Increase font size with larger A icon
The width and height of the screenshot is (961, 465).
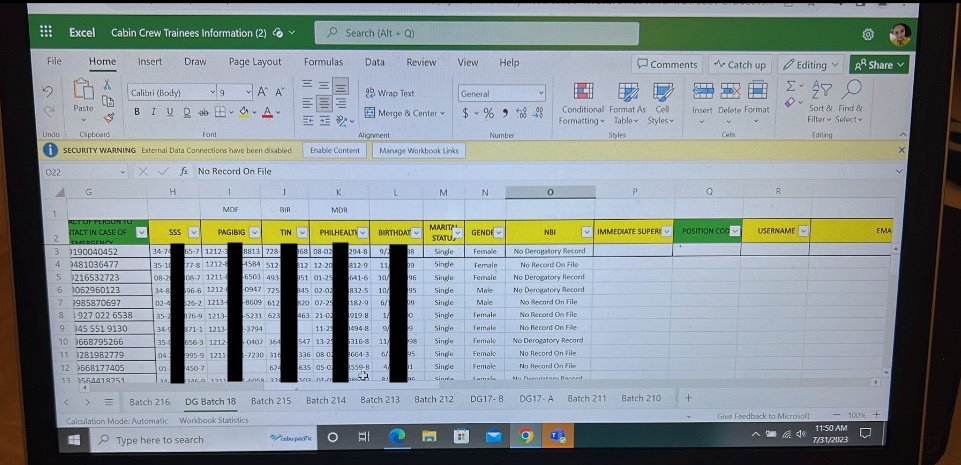click(262, 93)
